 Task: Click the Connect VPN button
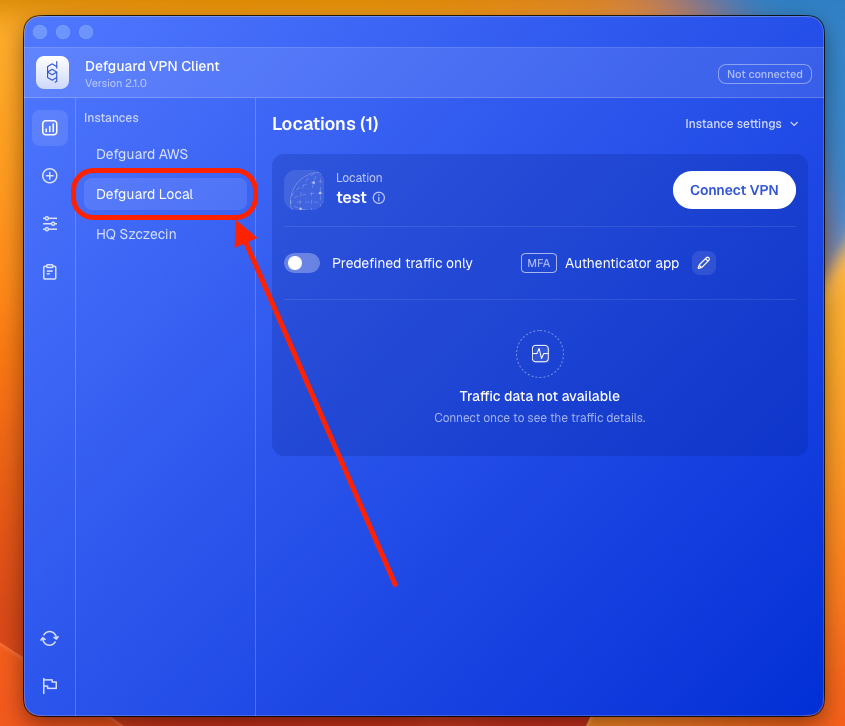734,190
